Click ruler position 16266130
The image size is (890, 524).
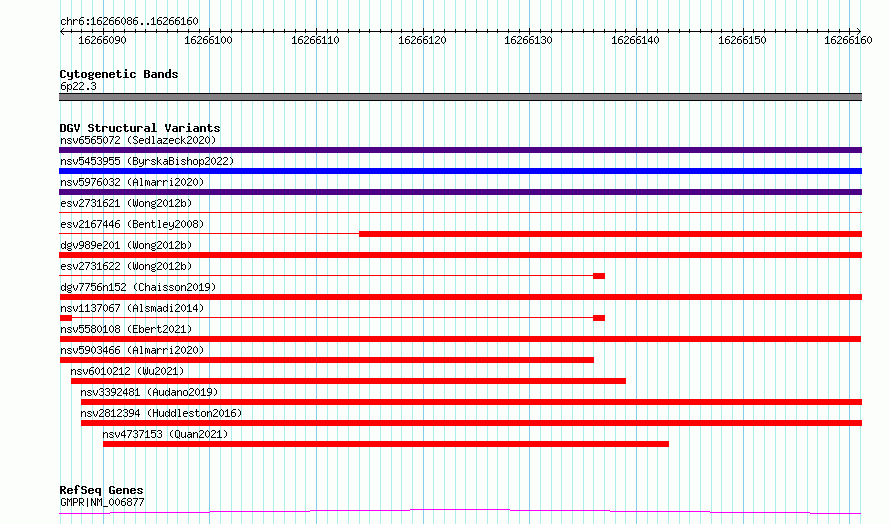coord(528,40)
